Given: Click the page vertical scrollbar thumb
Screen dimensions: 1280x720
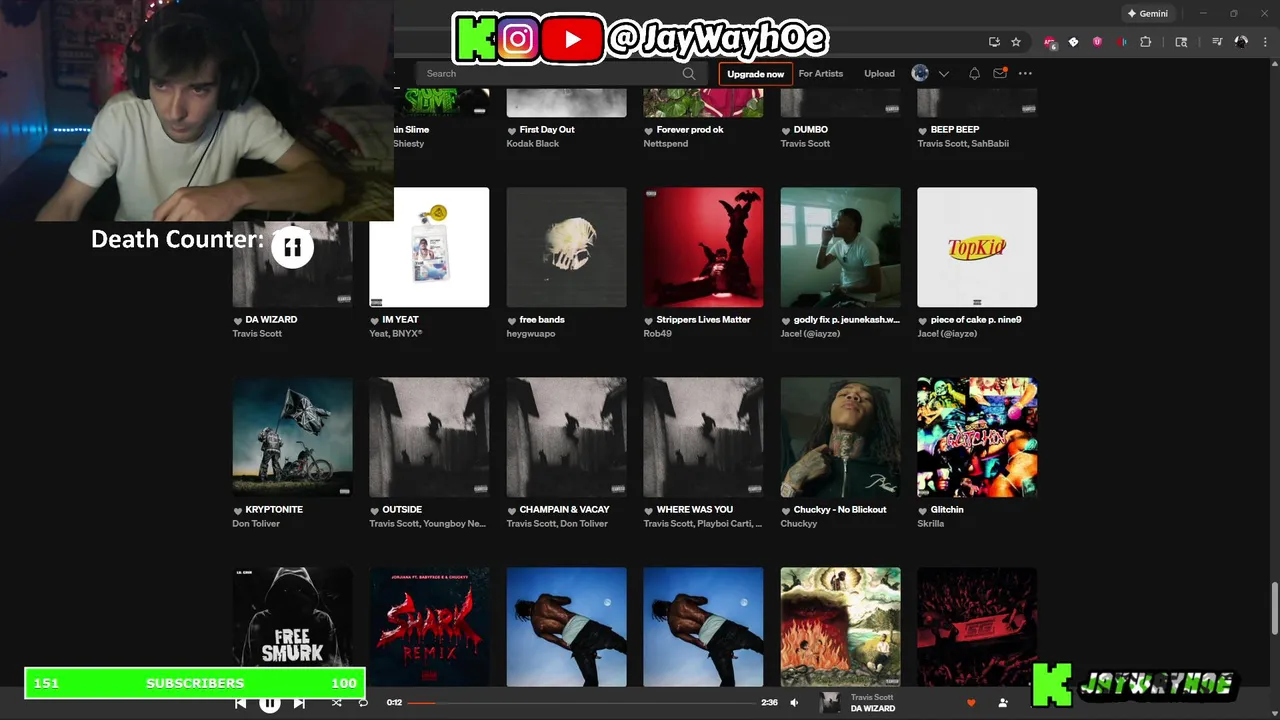Looking at the screenshot, I should coord(1274,607).
